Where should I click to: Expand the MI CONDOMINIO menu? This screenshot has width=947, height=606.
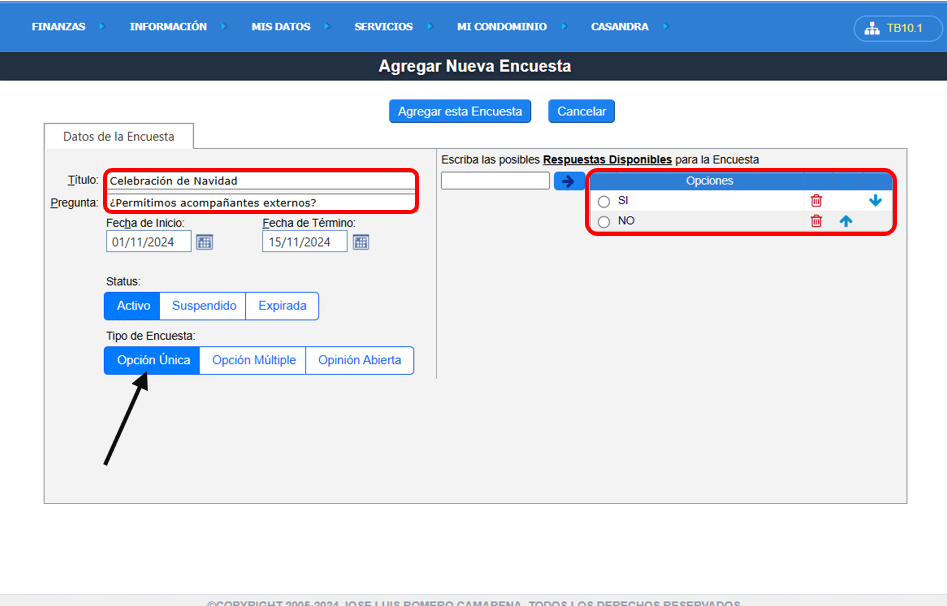pyautogui.click(x=502, y=27)
